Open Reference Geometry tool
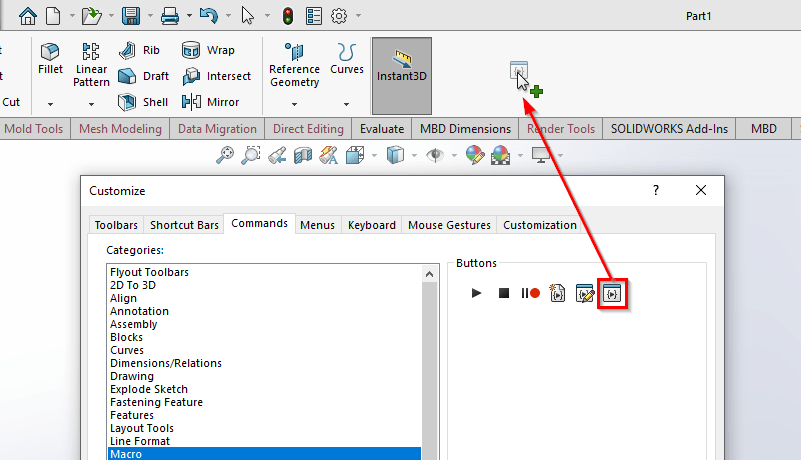Viewport: 801px width, 460px height. (x=294, y=65)
